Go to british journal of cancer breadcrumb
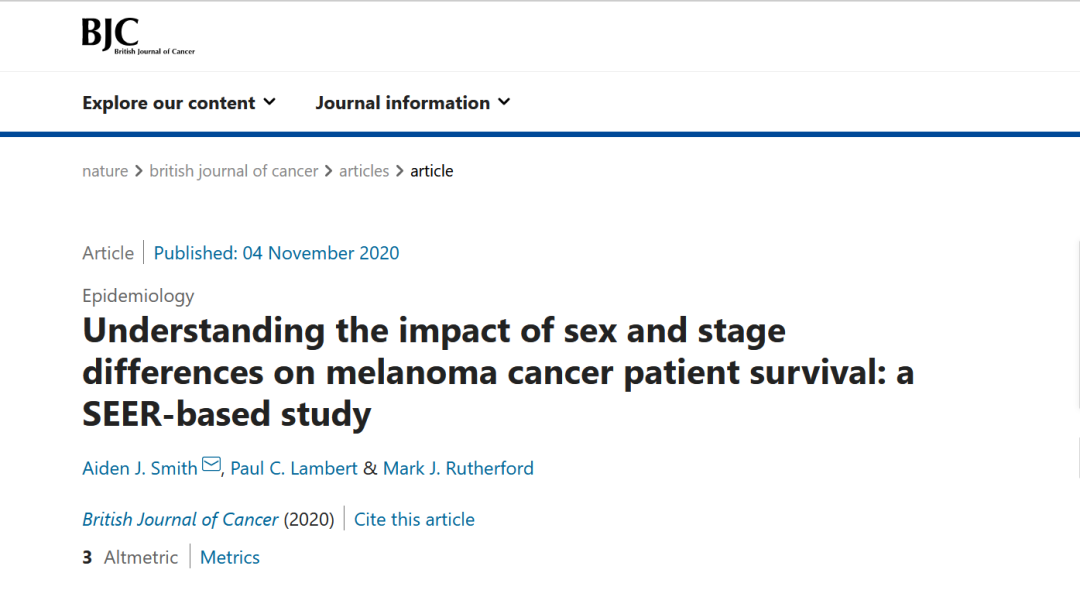1080x590 pixels. coord(233,171)
